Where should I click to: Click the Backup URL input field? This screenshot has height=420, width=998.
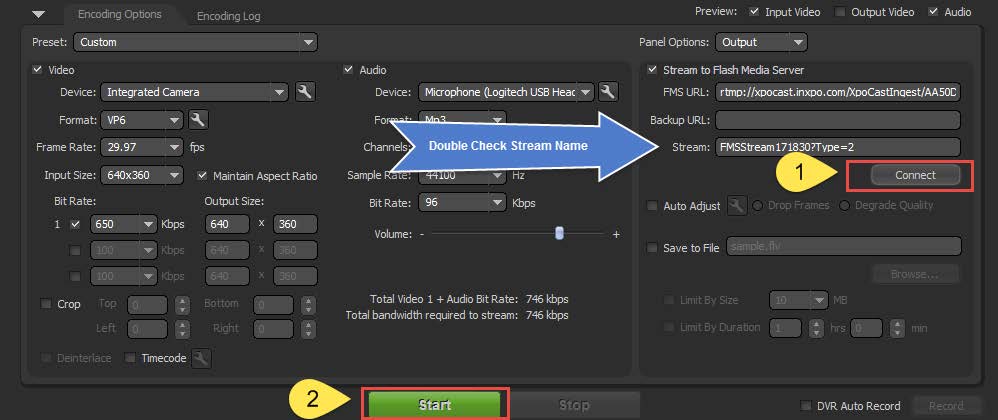click(x=838, y=120)
